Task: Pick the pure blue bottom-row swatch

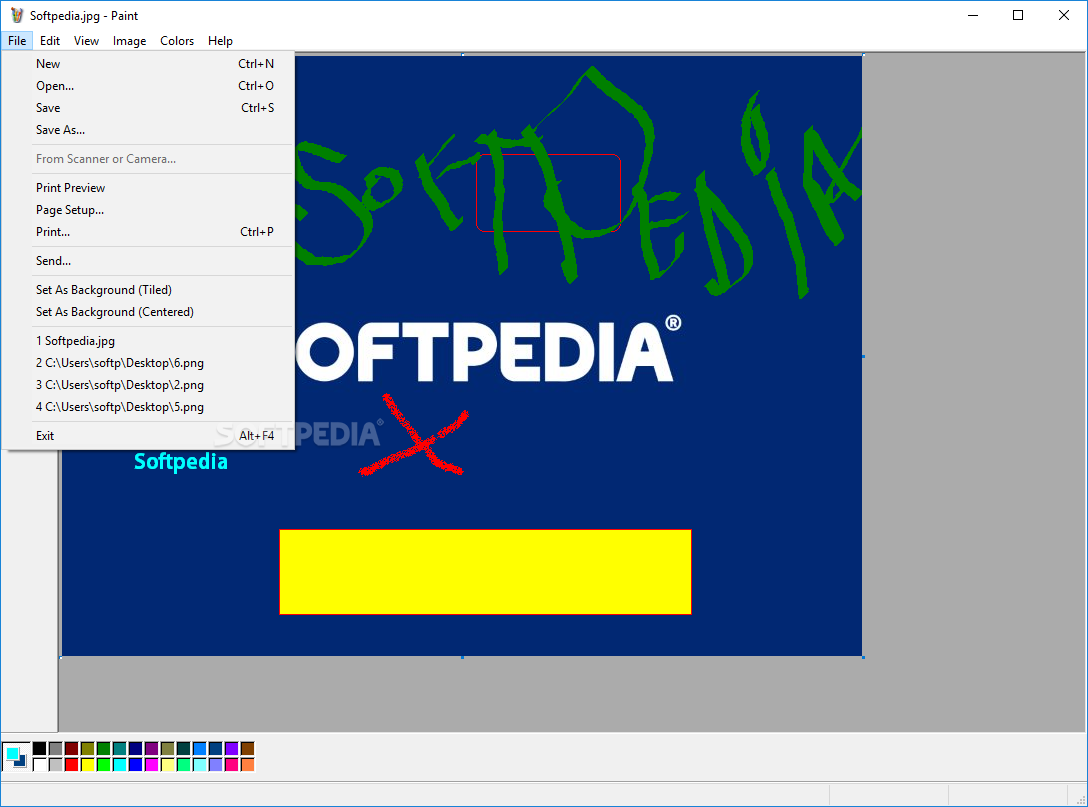Action: (135, 765)
